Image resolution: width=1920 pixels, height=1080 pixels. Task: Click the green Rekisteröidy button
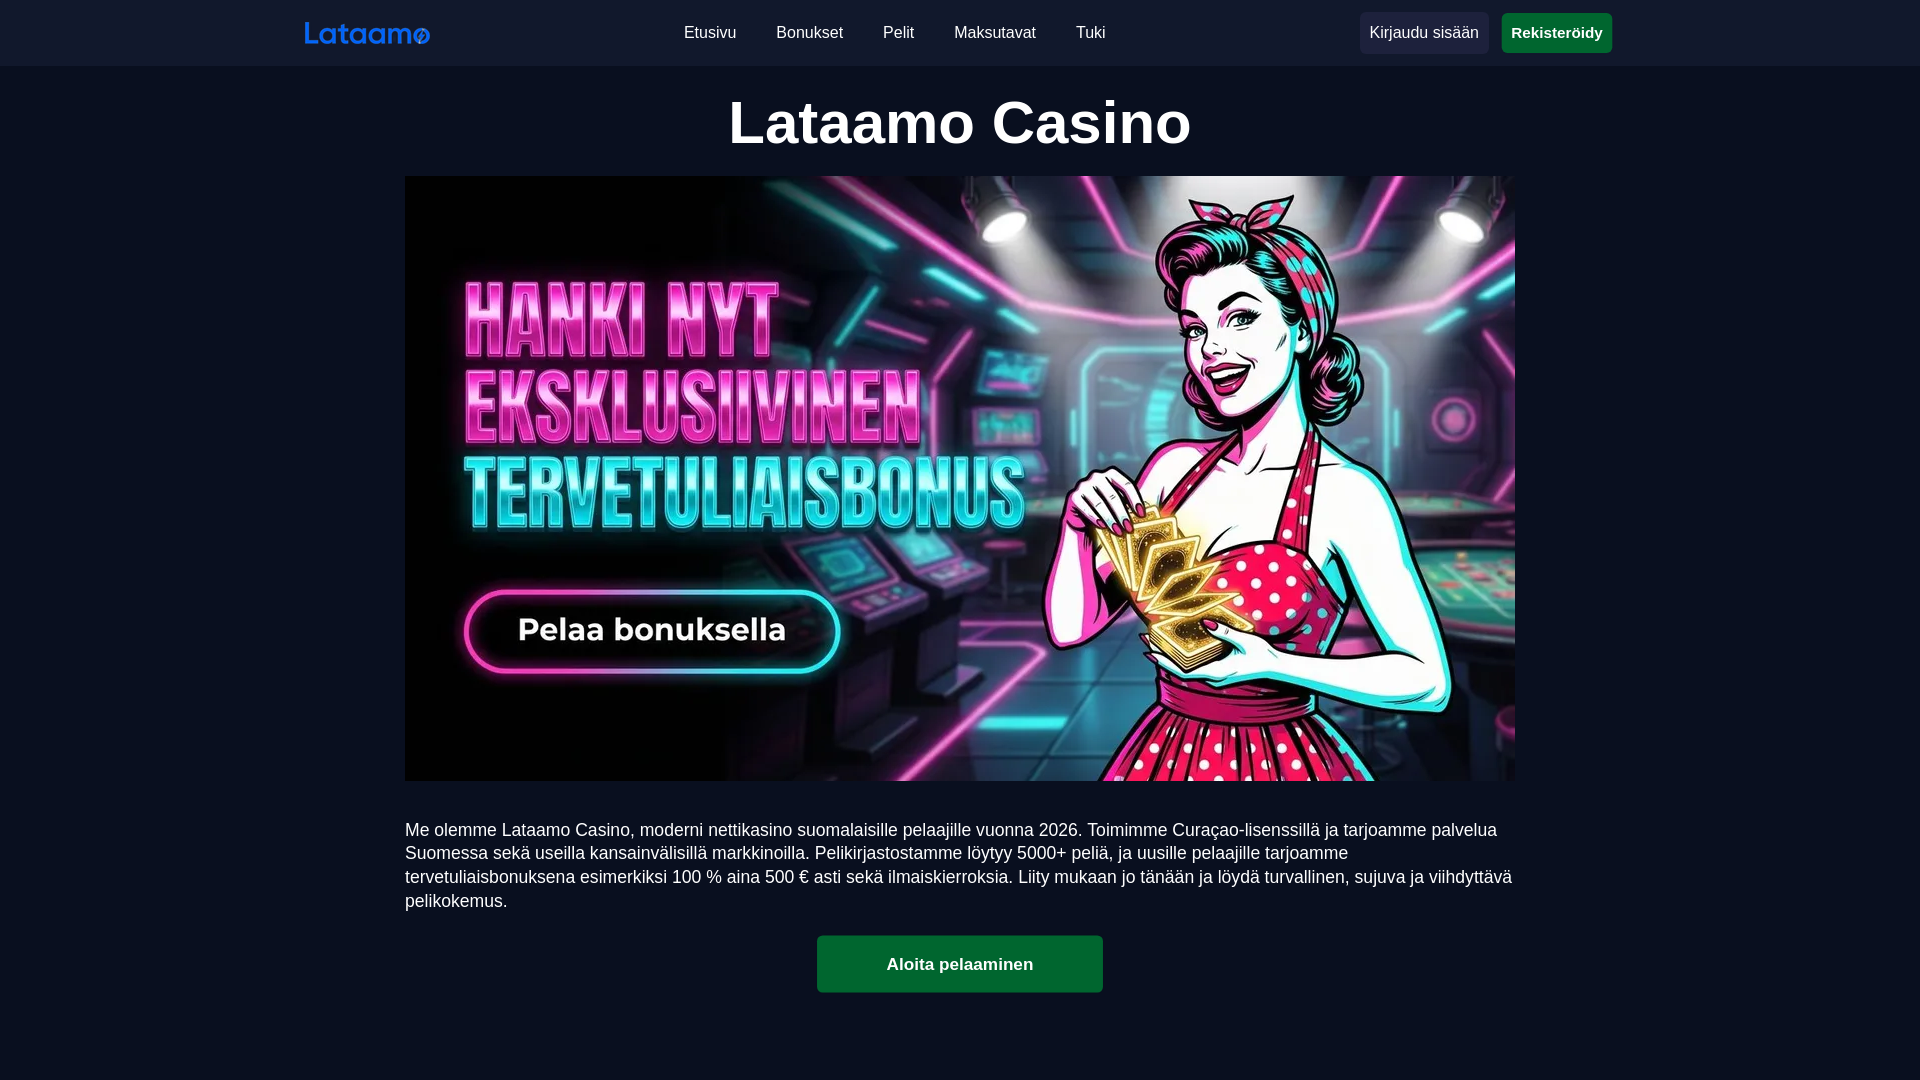1556,33
